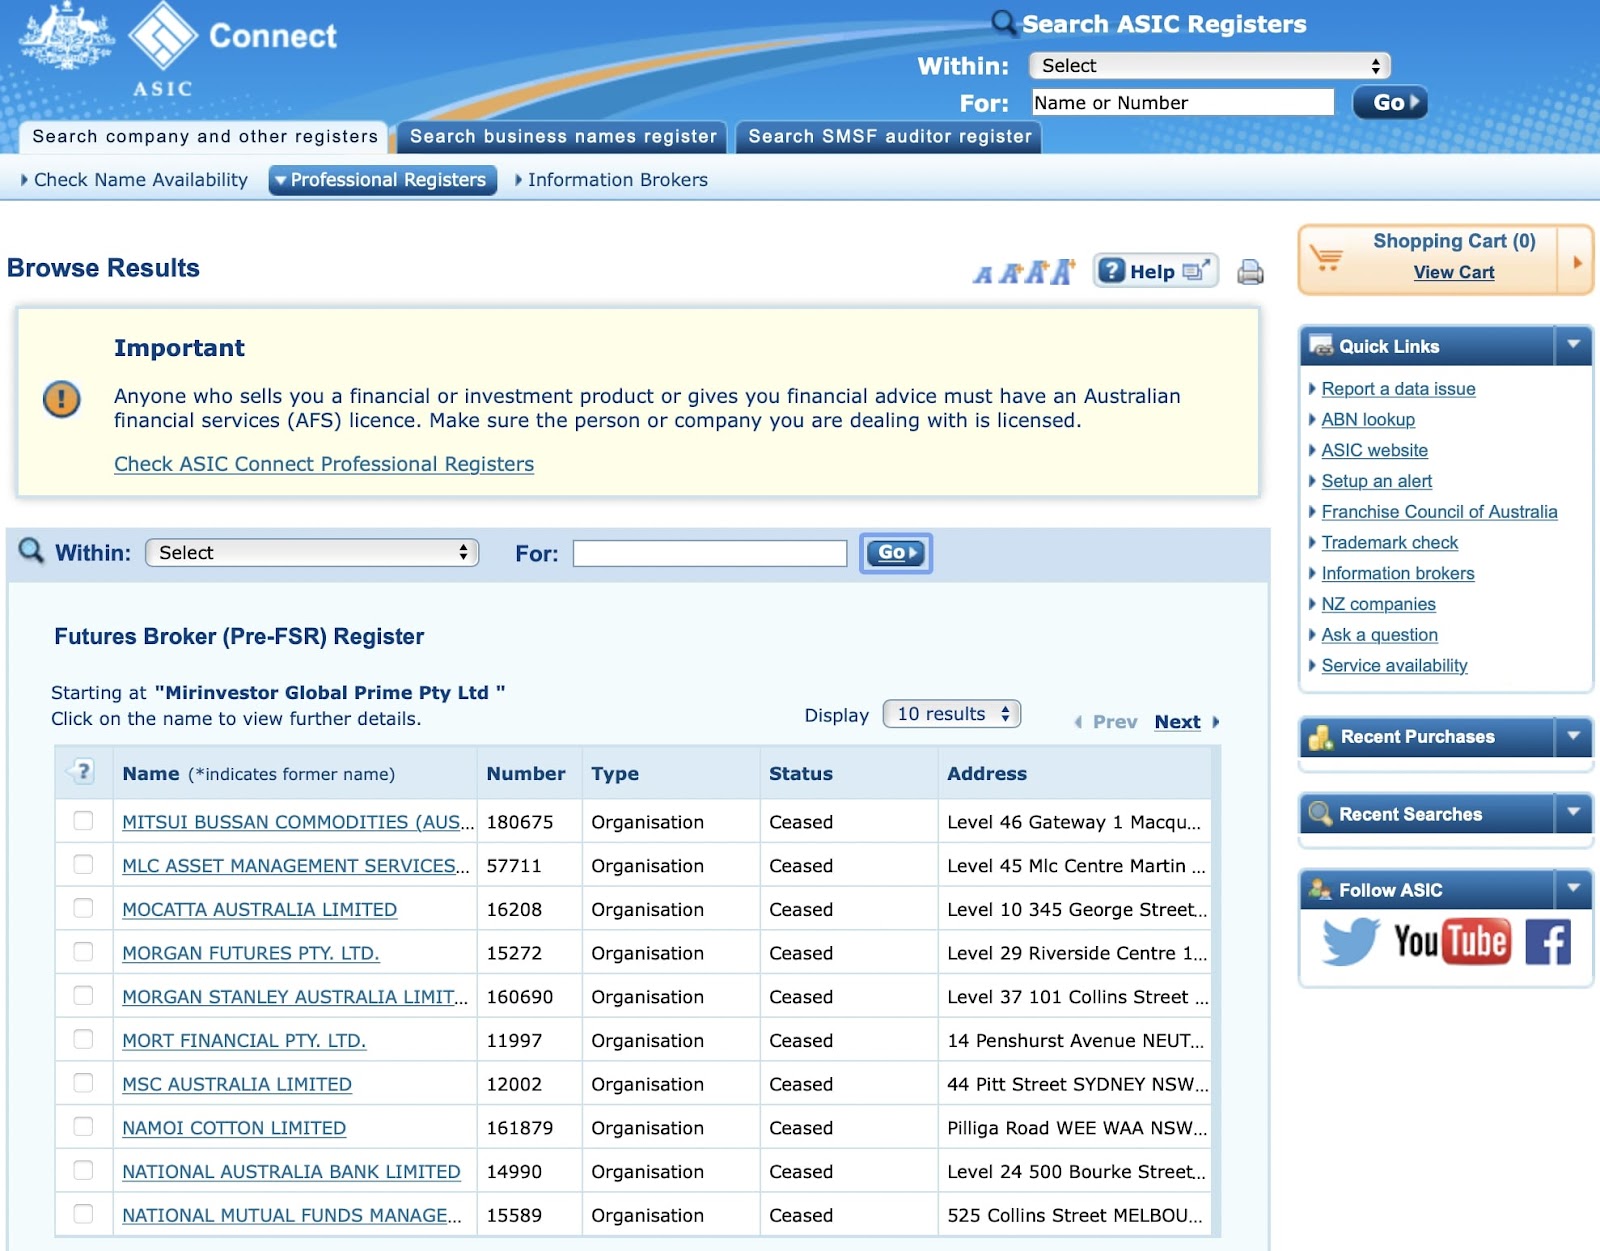1600x1251 pixels.
Task: Tick checkbox for MORT FINANCIAL PTY. LTD.
Action: click(83, 1039)
